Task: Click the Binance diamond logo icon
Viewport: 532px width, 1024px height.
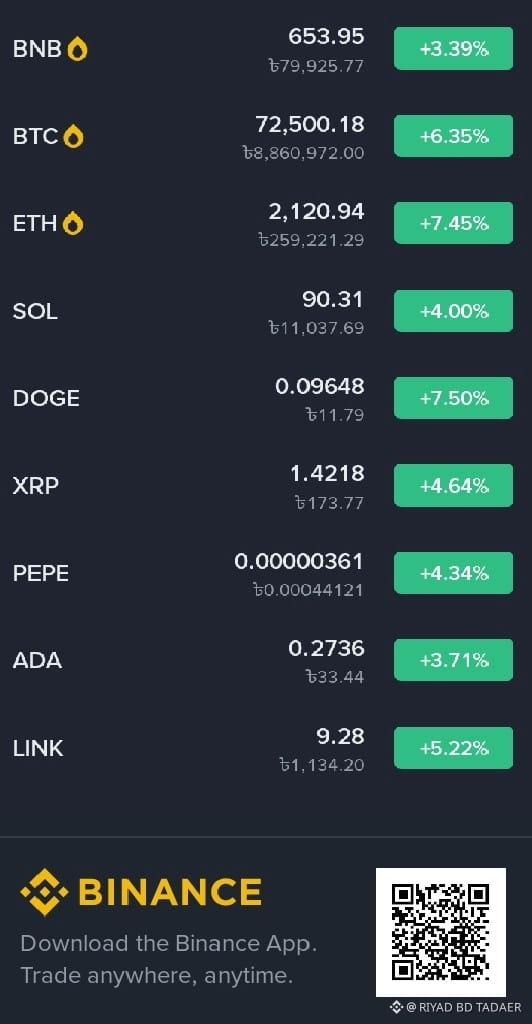Action: click(x=44, y=891)
